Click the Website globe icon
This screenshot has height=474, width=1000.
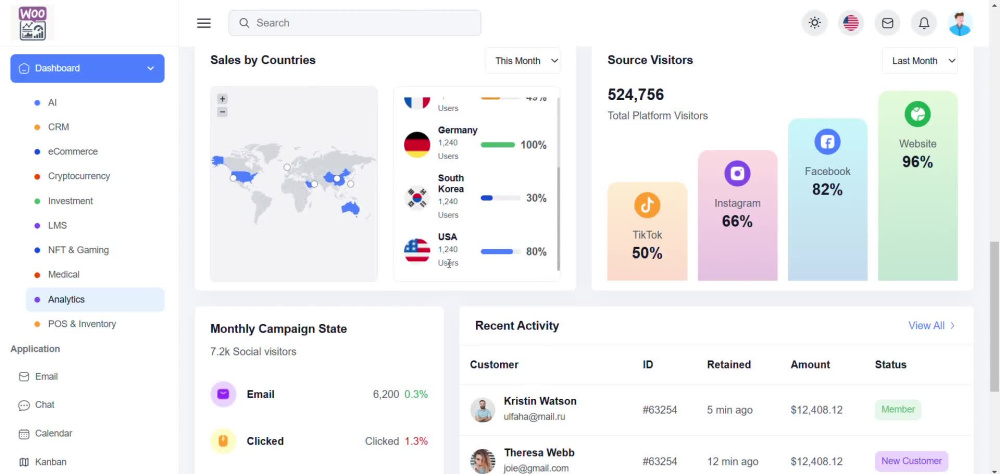click(x=917, y=114)
